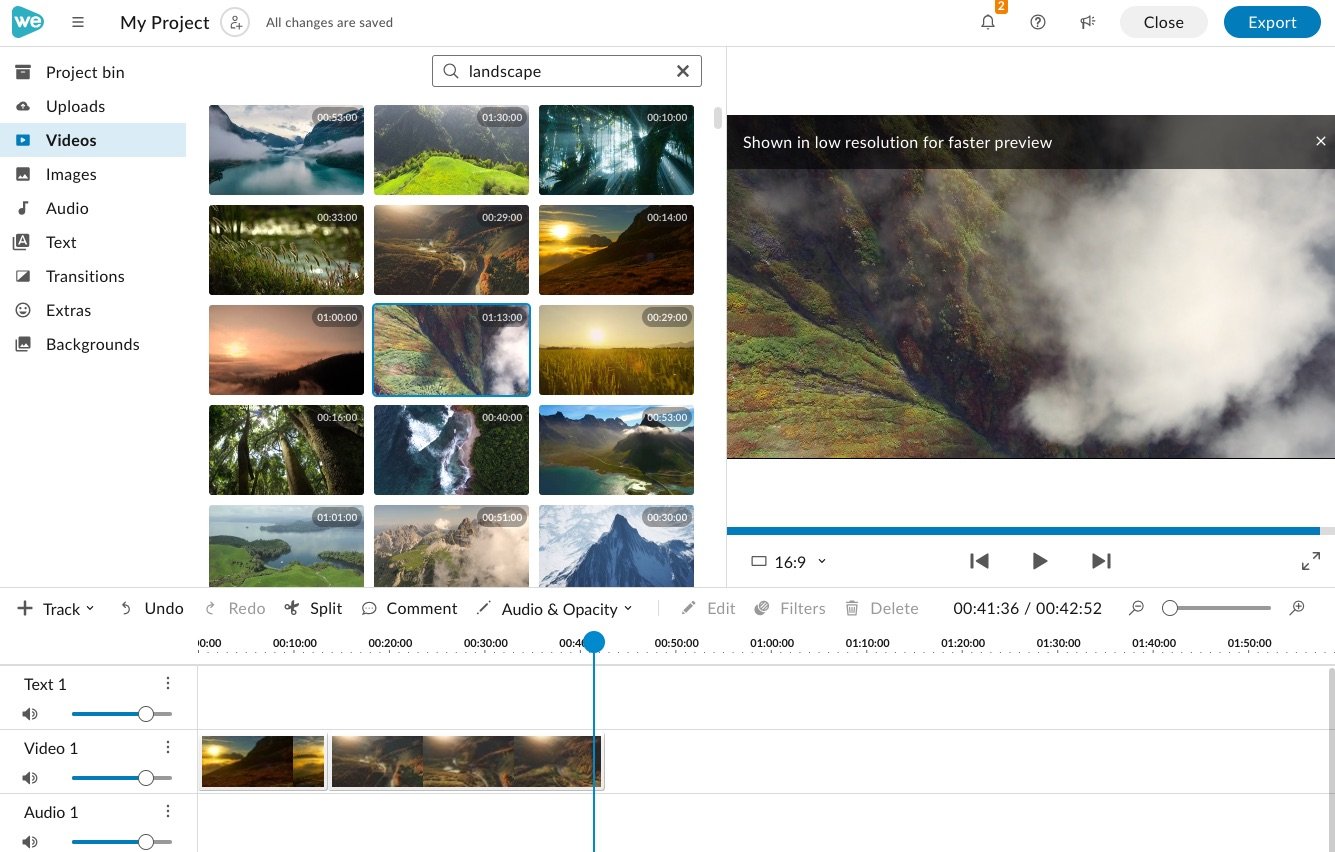Mute the Video 1 track
Image resolution: width=1335 pixels, height=852 pixels.
30,778
